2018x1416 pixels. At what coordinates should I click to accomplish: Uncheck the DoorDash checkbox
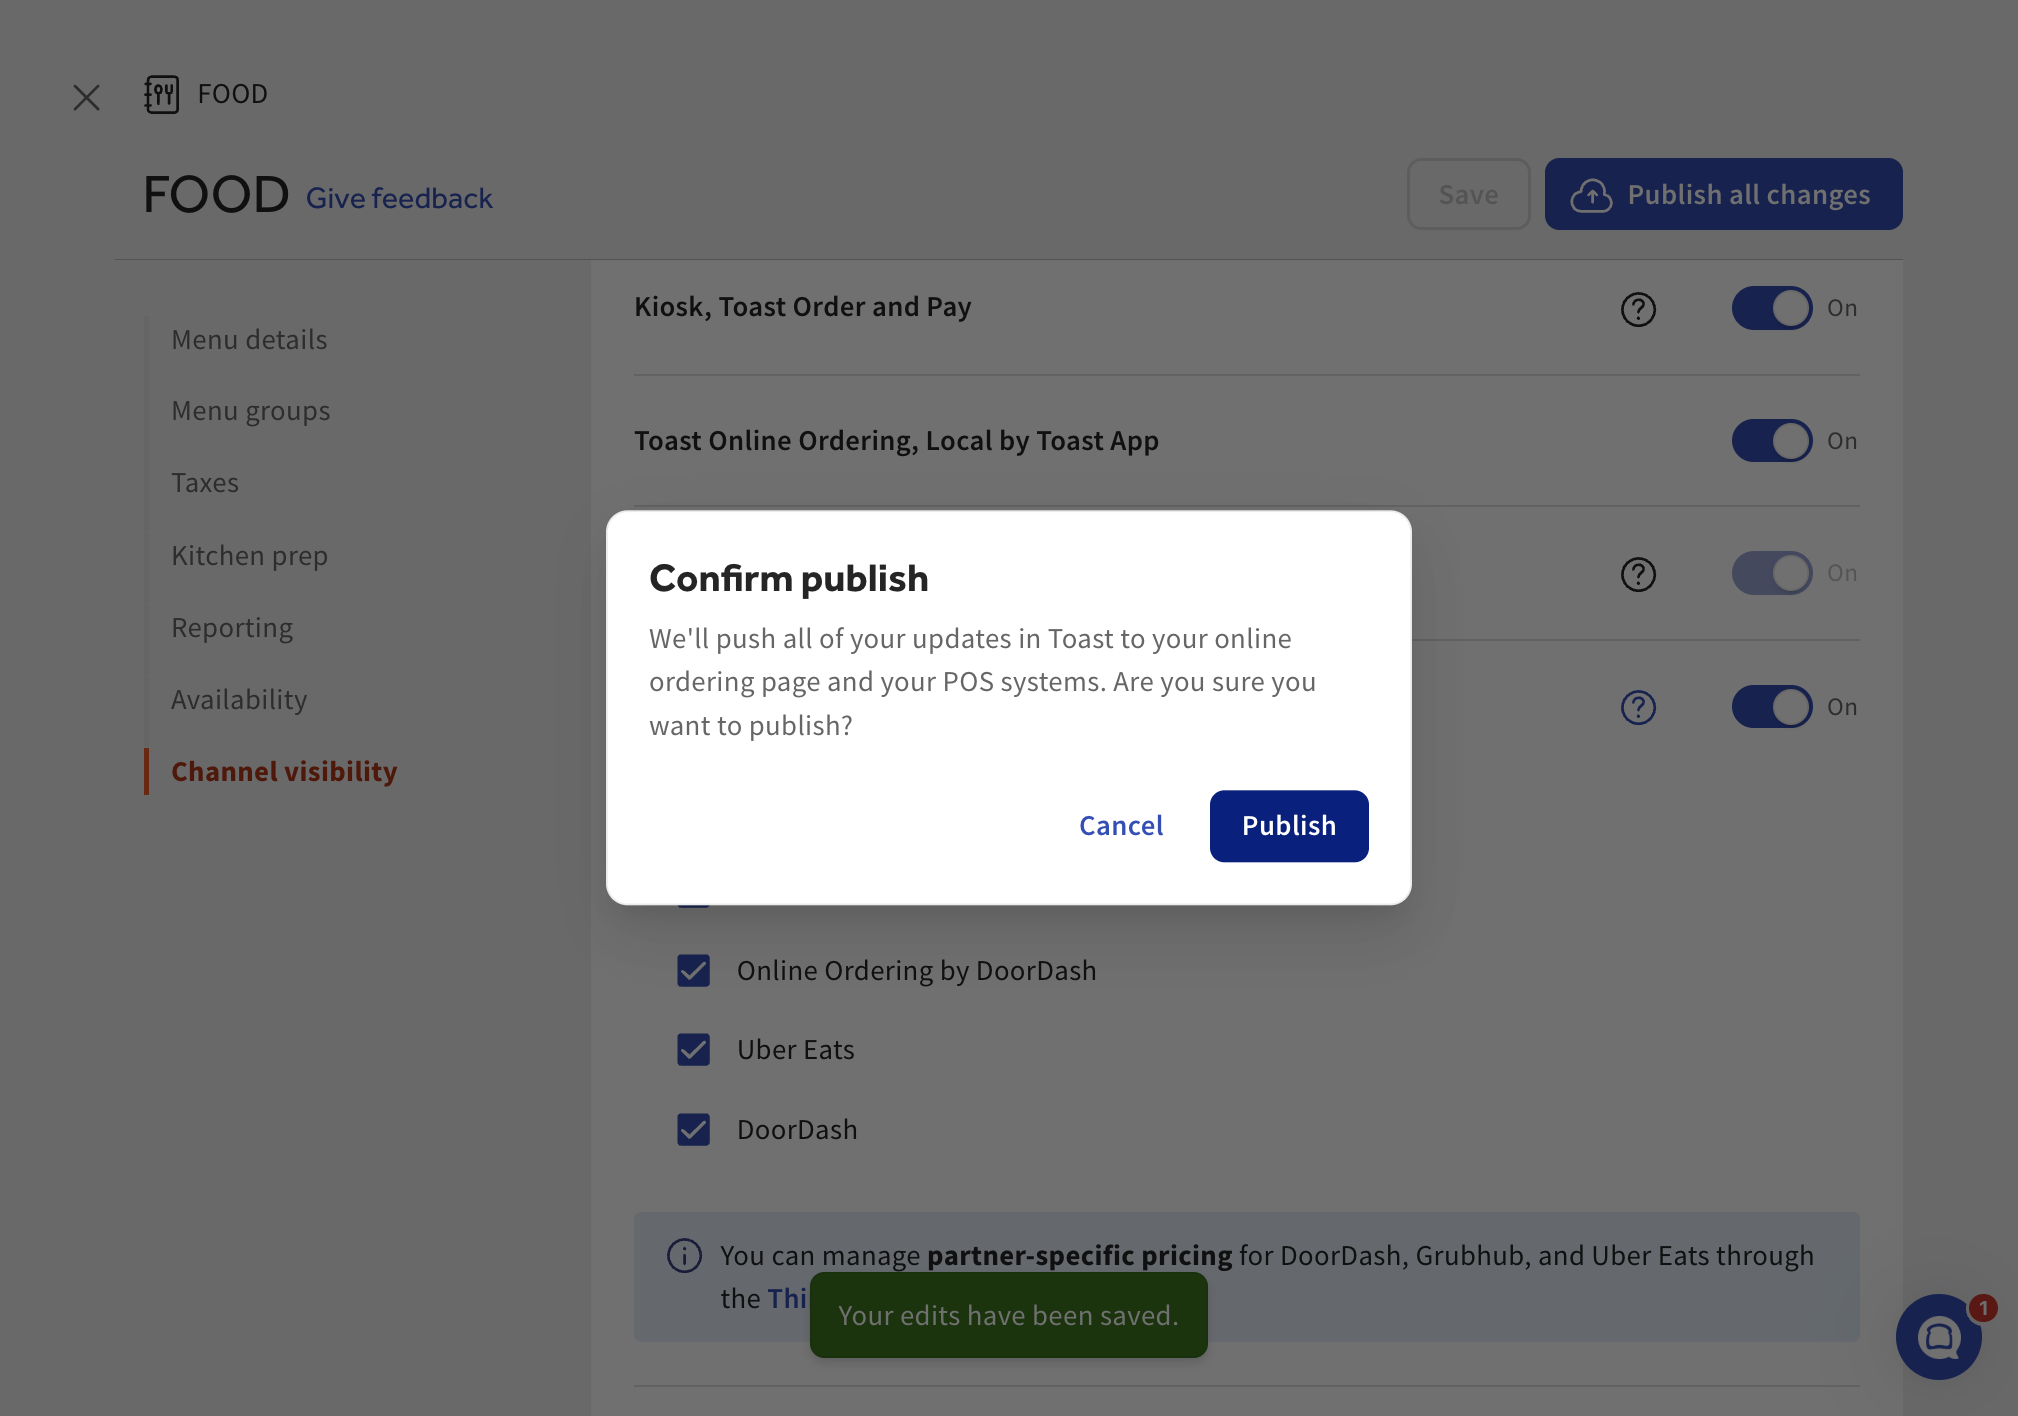(x=693, y=1129)
